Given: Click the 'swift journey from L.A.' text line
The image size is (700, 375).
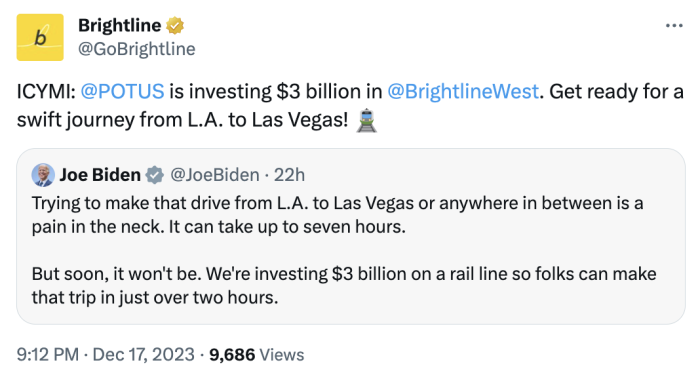Looking at the screenshot, I should 182,120.
